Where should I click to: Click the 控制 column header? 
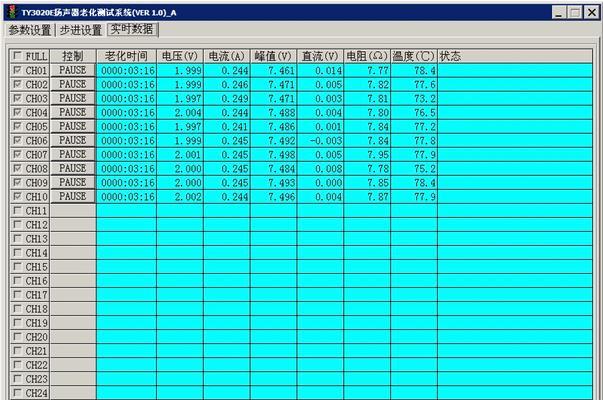[x=73, y=56]
